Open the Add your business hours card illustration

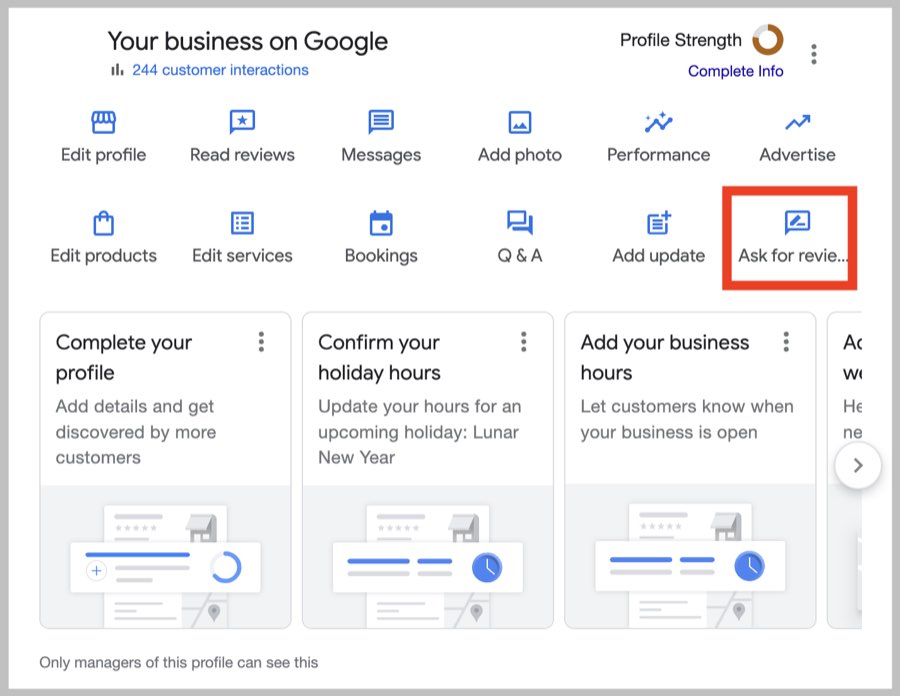690,557
